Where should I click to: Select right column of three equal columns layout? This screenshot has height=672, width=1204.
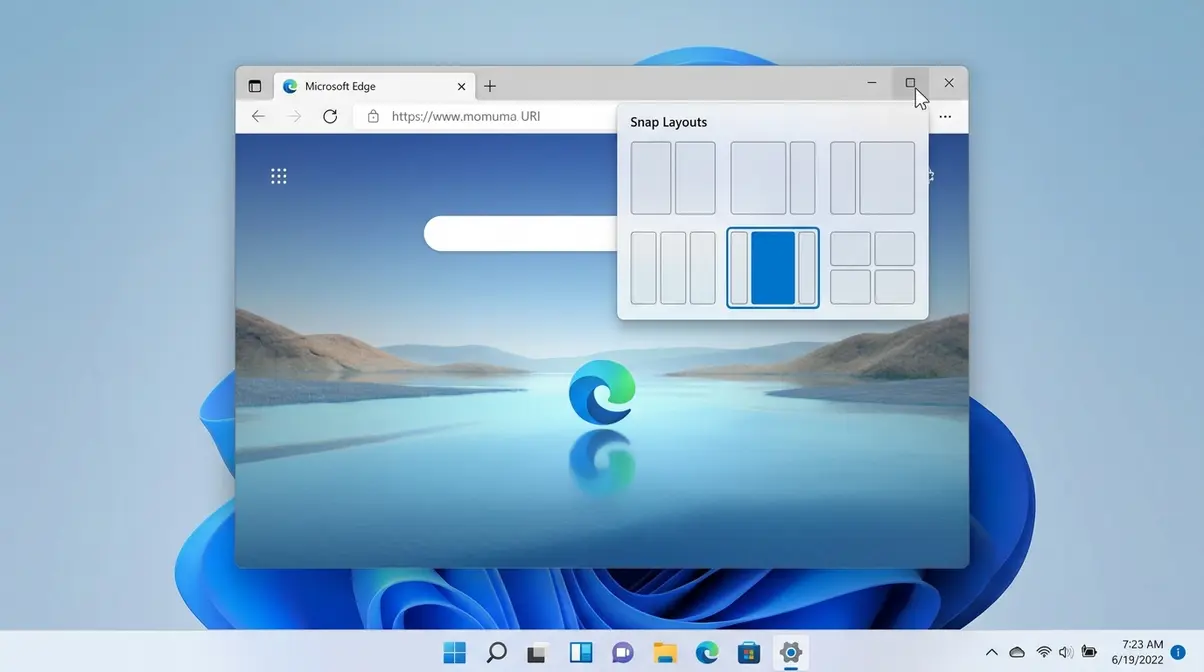coord(703,268)
